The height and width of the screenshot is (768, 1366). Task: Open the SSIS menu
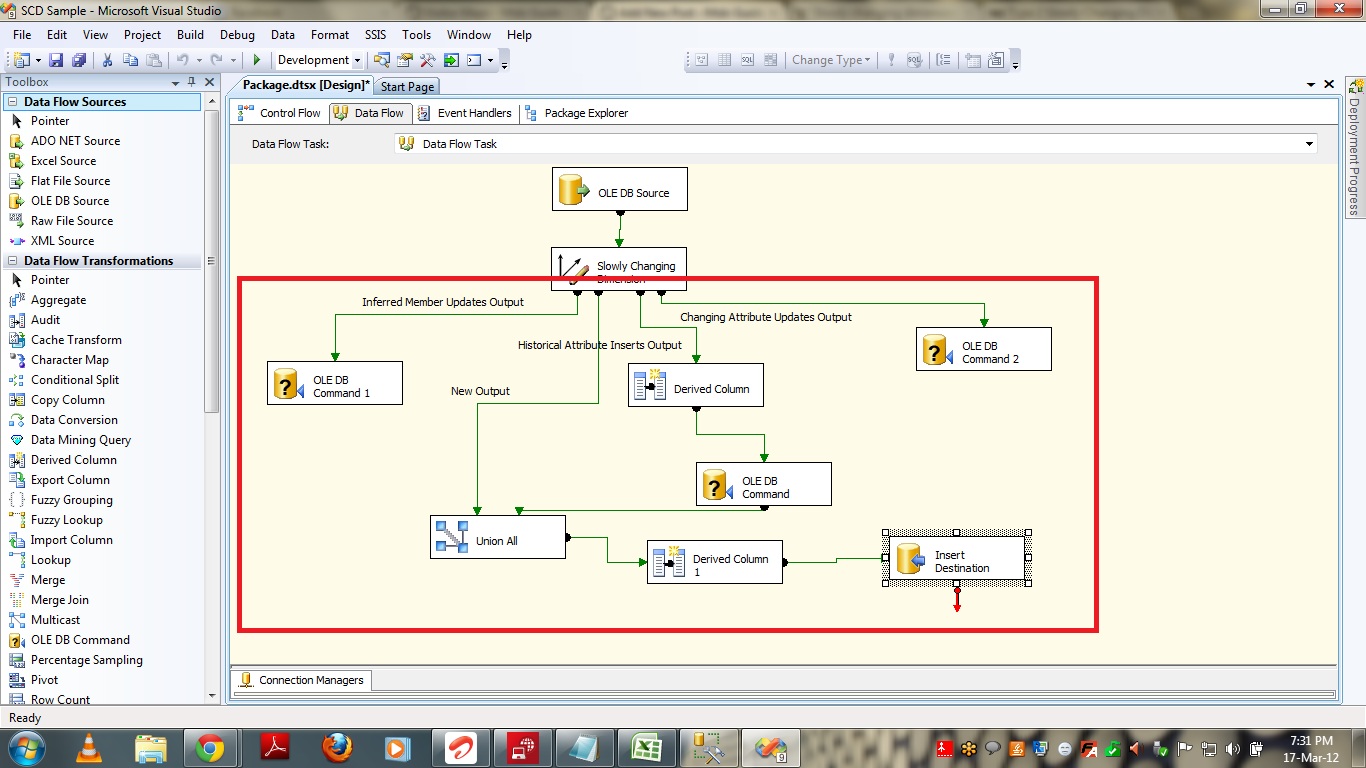[375, 35]
